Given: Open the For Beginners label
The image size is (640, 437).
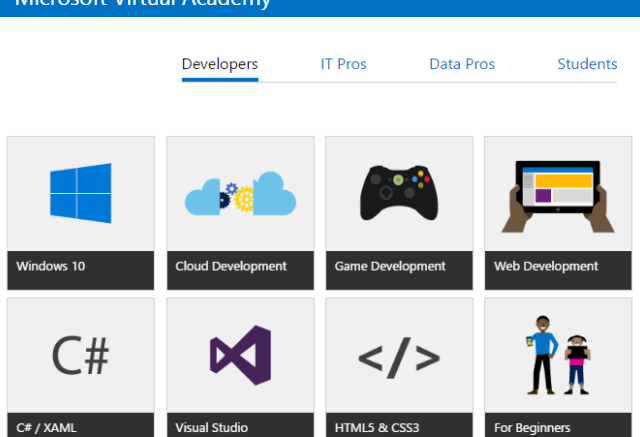Looking at the screenshot, I should coord(532,428).
